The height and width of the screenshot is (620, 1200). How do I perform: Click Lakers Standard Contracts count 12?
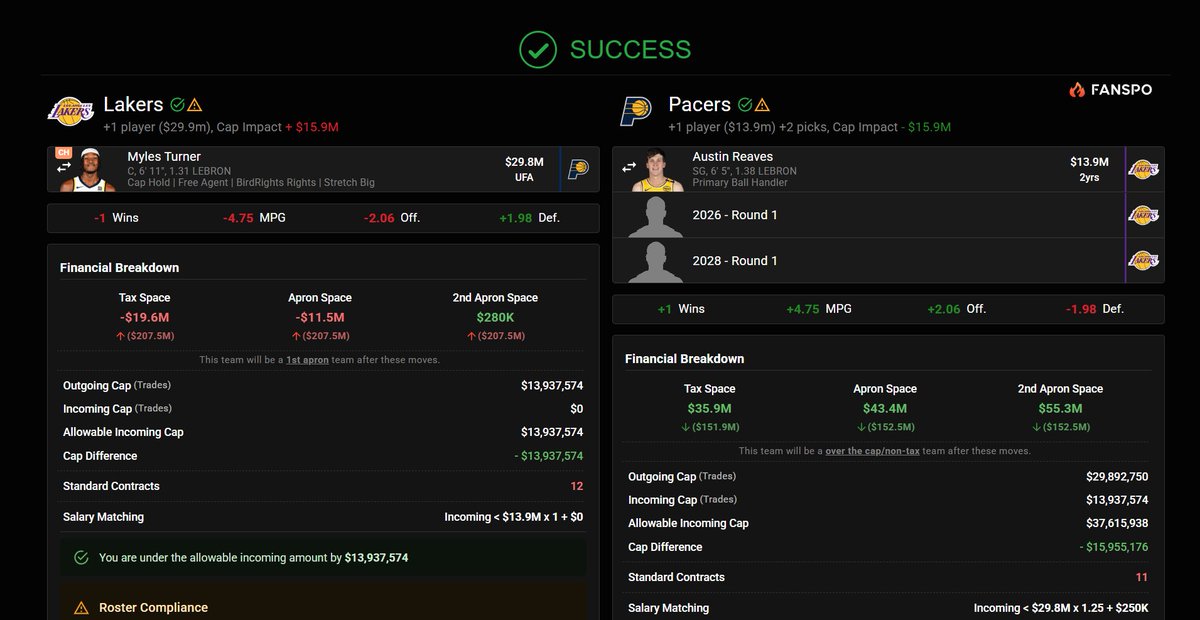(x=577, y=486)
